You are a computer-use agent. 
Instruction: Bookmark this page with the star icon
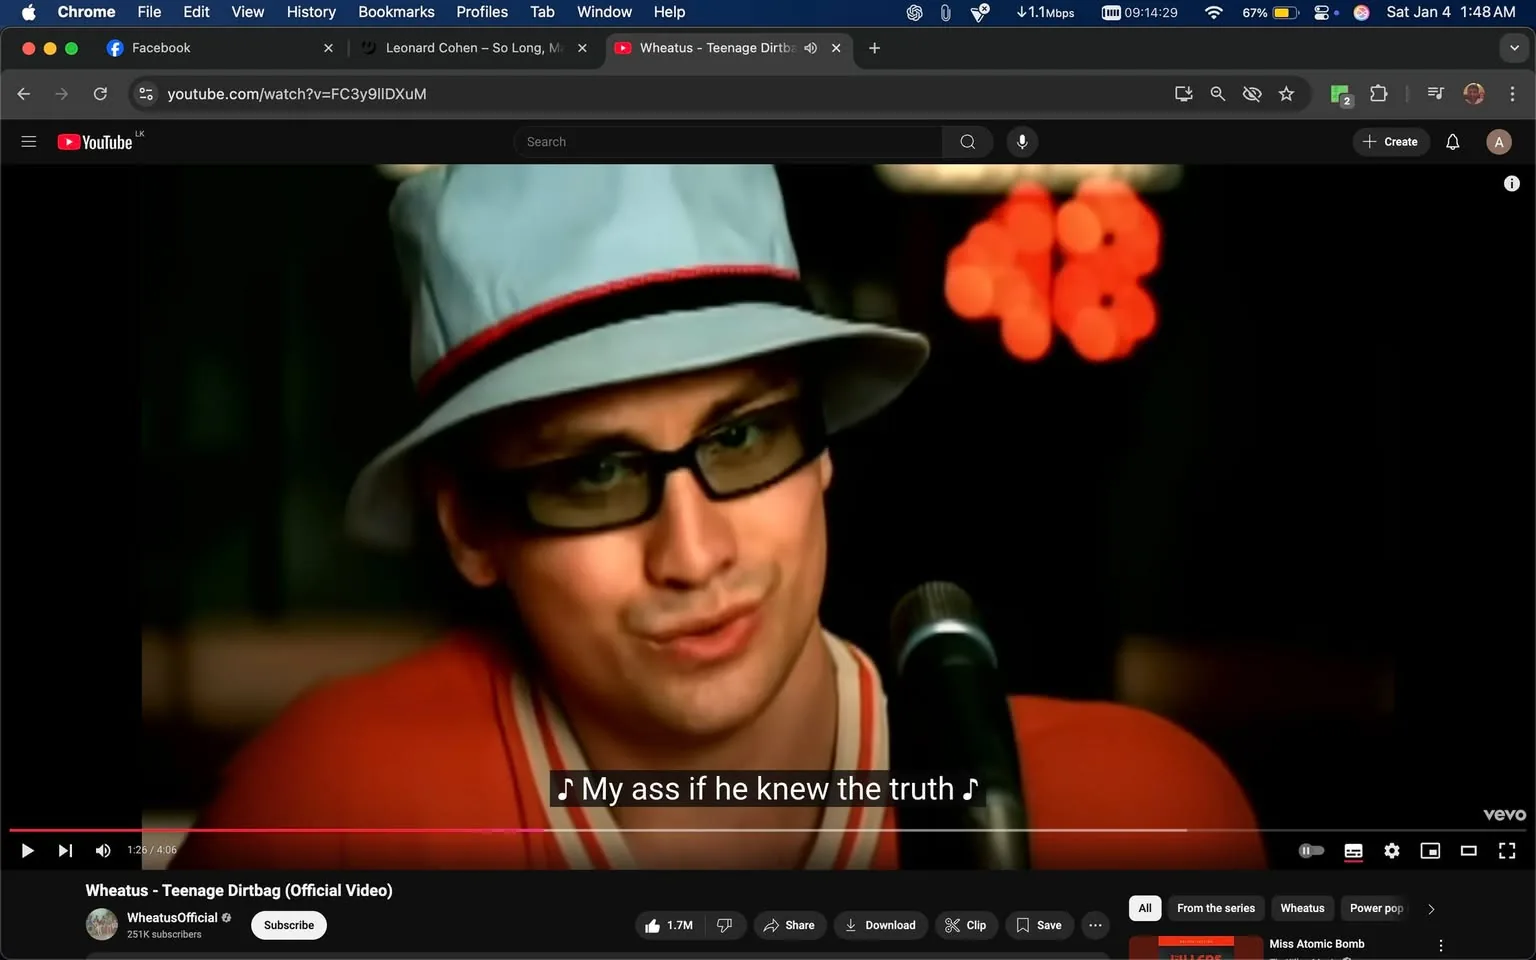click(1286, 93)
